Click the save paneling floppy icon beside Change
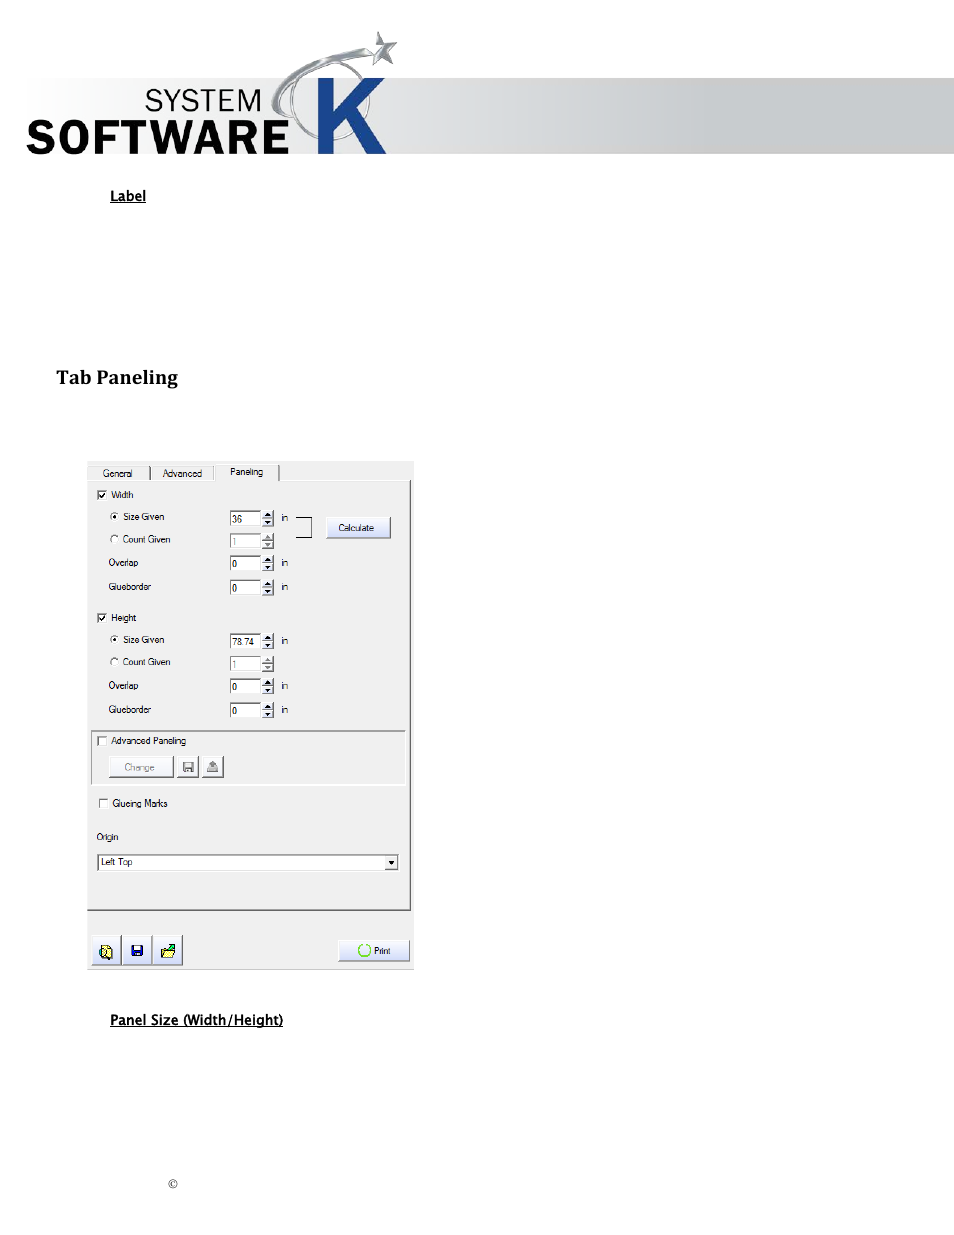Image resolution: width=954 pixels, height=1235 pixels. click(188, 767)
